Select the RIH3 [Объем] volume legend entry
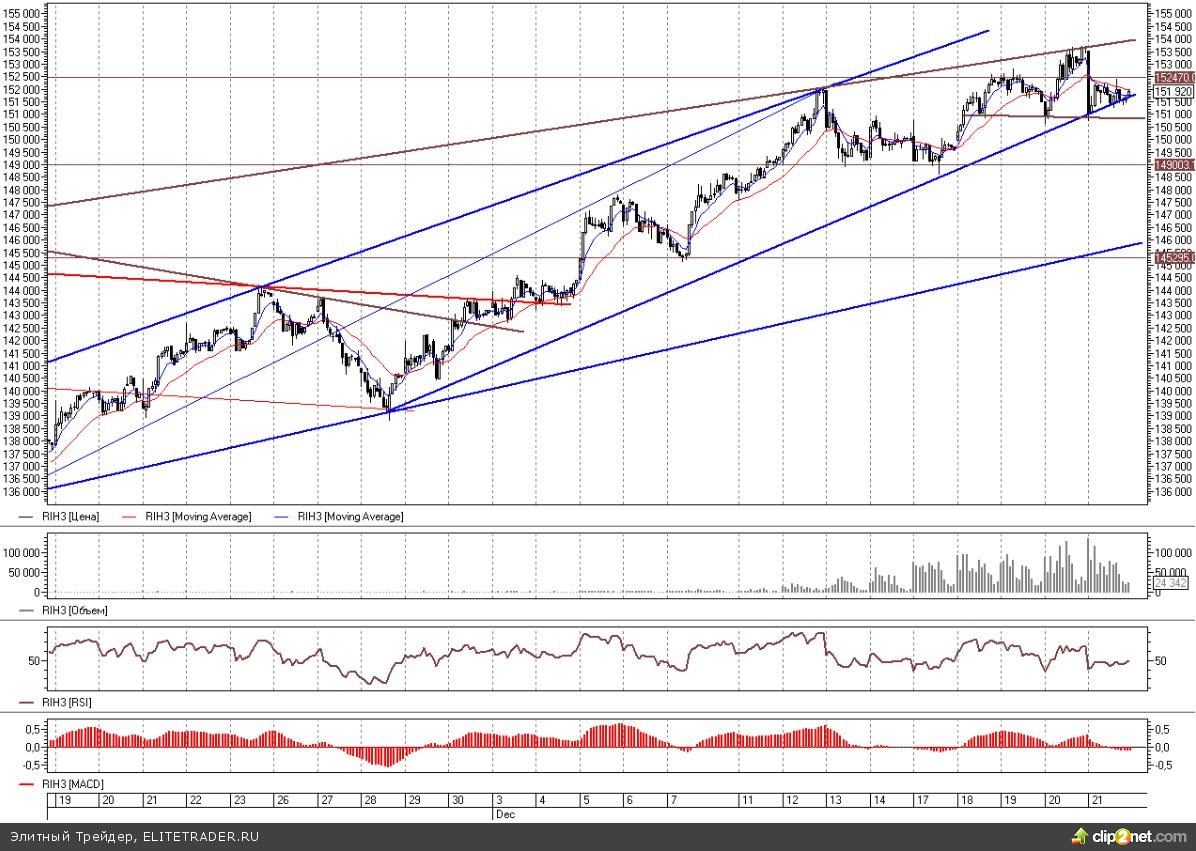 pos(74,609)
